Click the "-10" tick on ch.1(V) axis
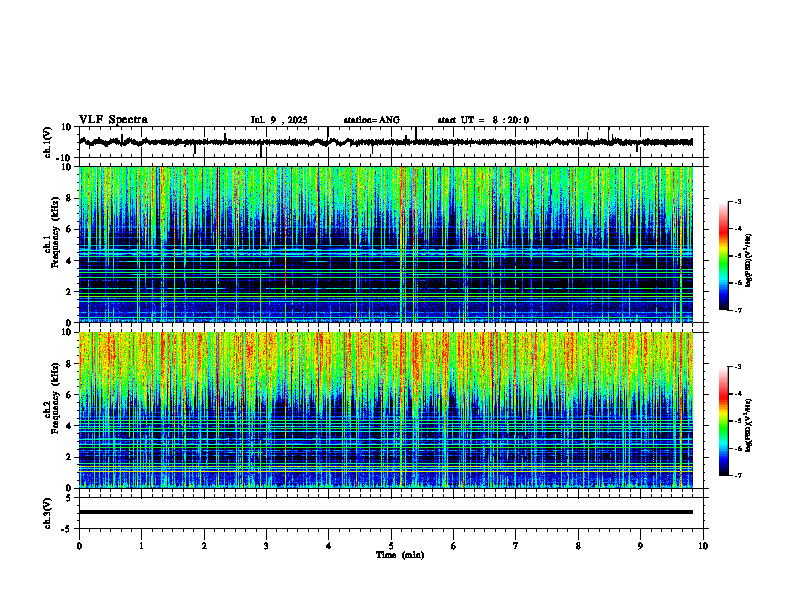 click(x=64, y=158)
